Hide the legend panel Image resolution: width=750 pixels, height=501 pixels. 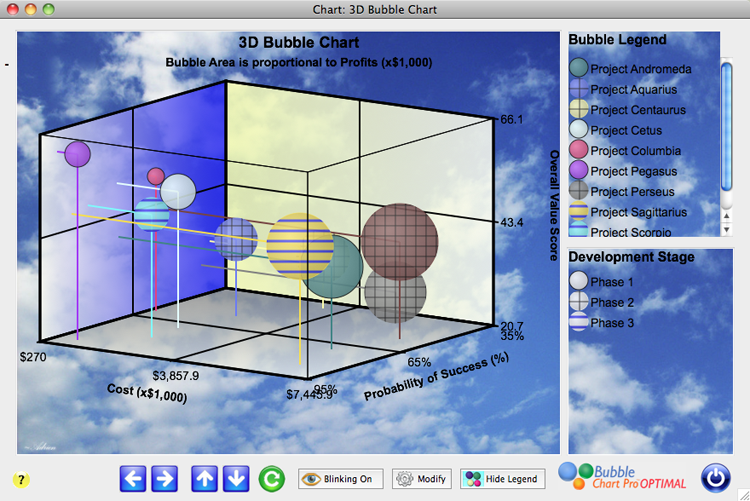click(x=504, y=479)
